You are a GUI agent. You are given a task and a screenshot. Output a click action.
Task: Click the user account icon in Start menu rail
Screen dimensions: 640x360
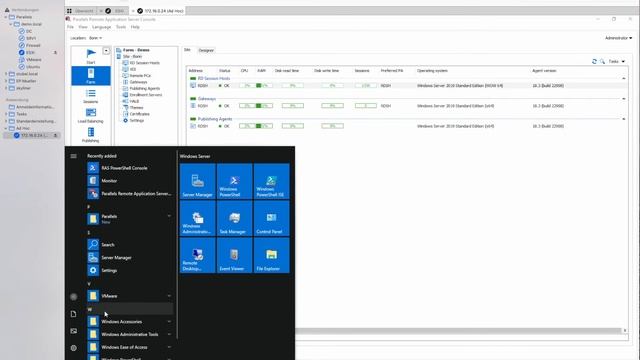(73, 297)
